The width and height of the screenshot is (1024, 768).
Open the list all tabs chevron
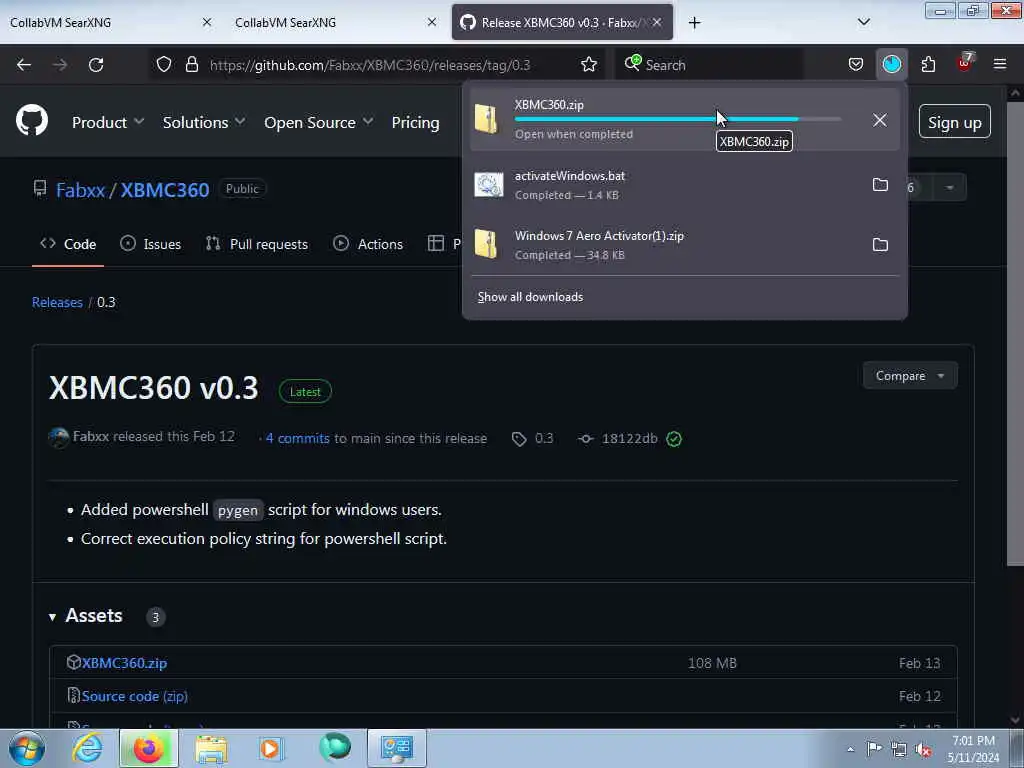(x=863, y=22)
